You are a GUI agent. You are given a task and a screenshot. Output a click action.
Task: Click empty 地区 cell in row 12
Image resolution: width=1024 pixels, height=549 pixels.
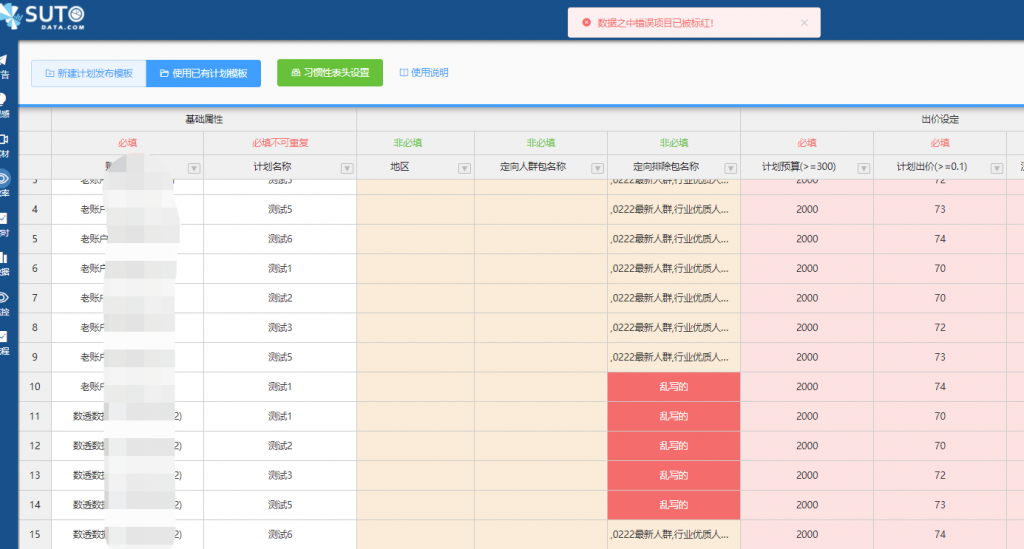pyautogui.click(x=416, y=446)
